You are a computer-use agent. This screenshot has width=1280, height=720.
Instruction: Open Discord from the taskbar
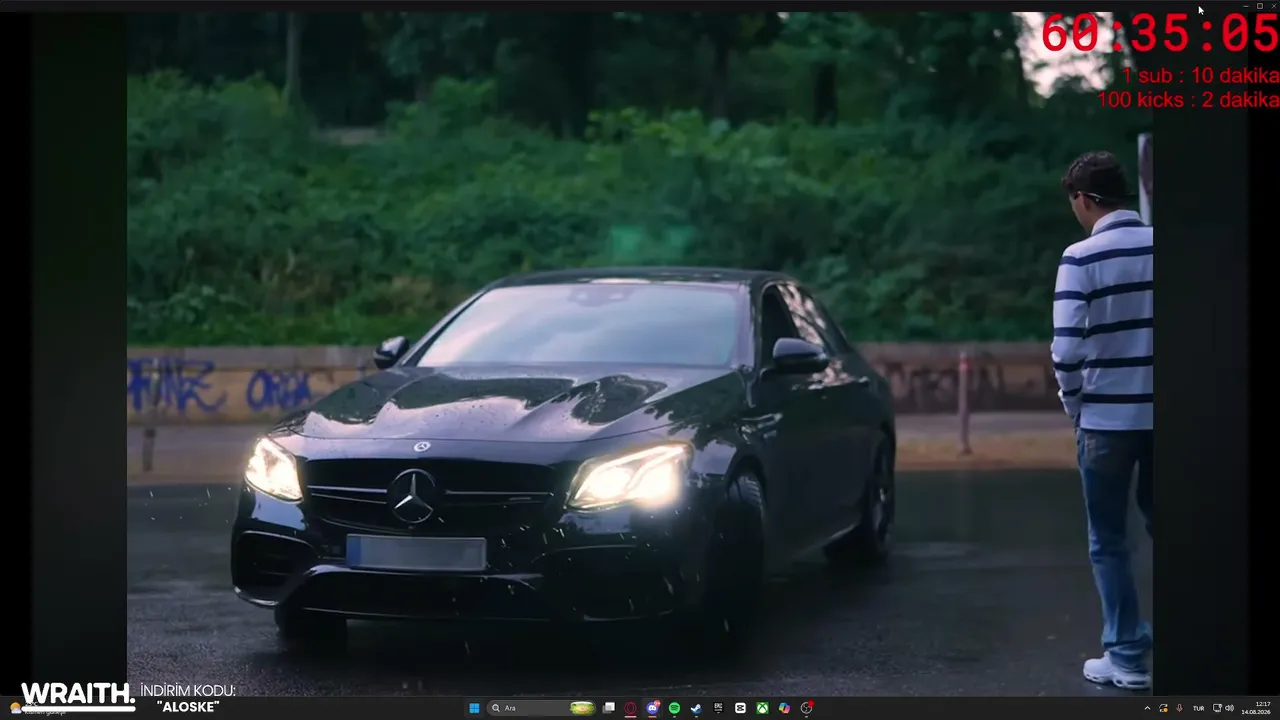coord(652,708)
